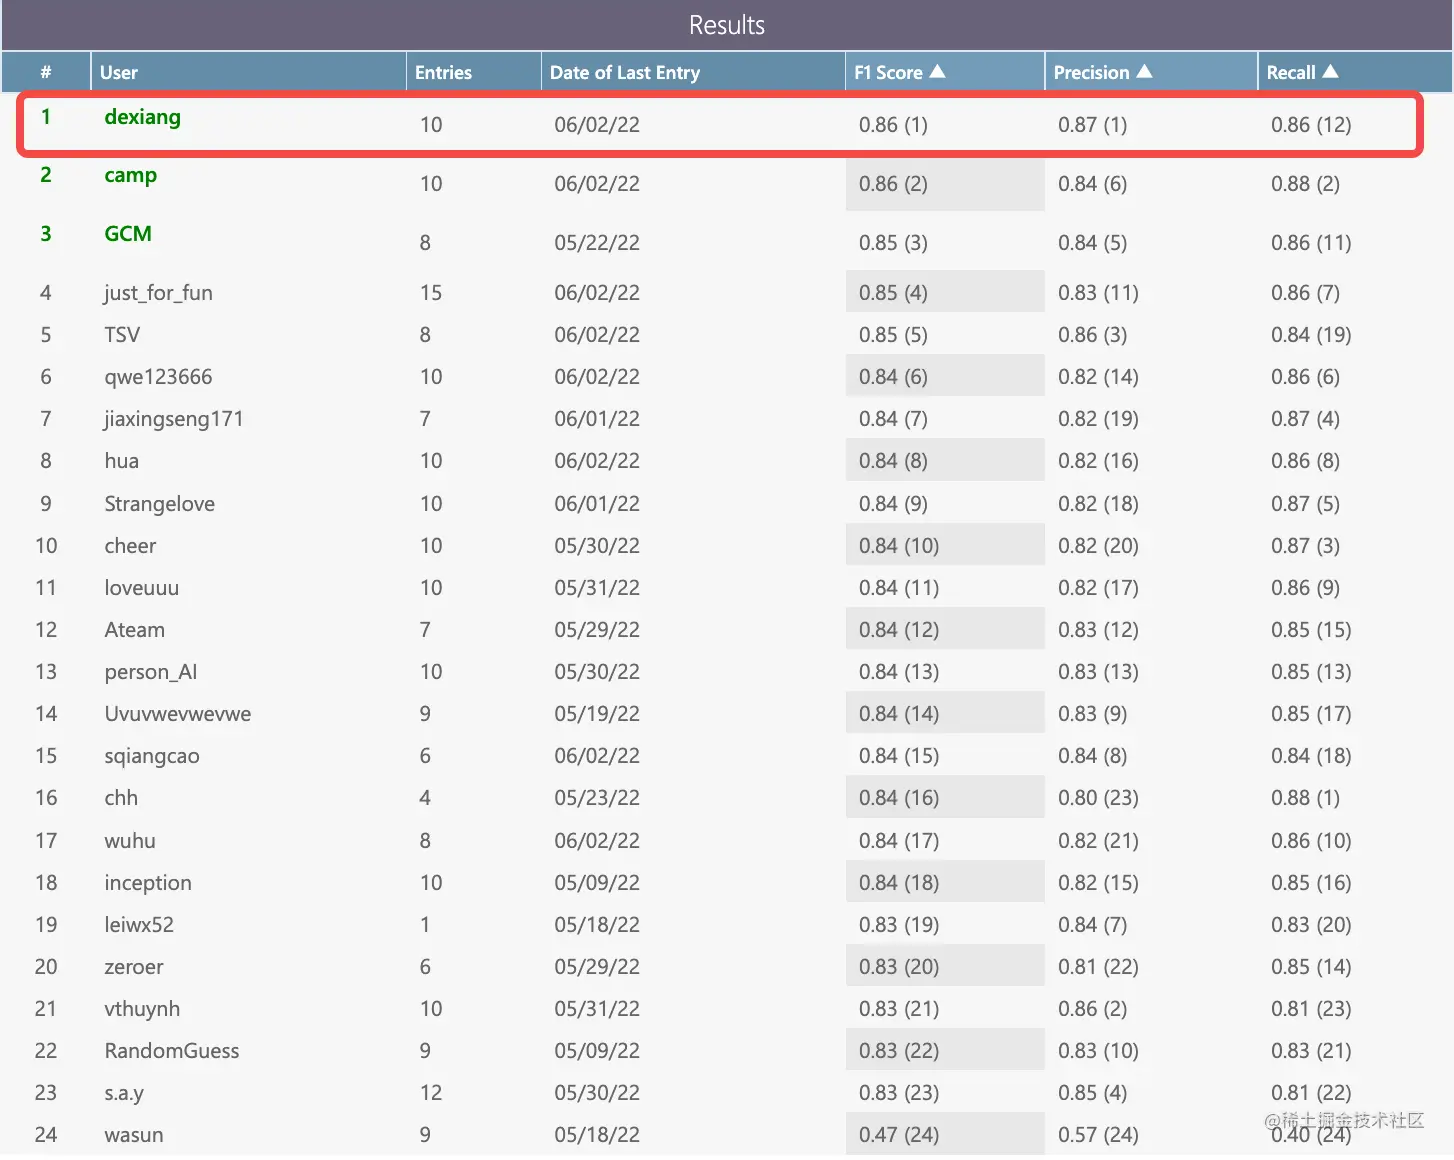Select username cheer

click(130, 545)
